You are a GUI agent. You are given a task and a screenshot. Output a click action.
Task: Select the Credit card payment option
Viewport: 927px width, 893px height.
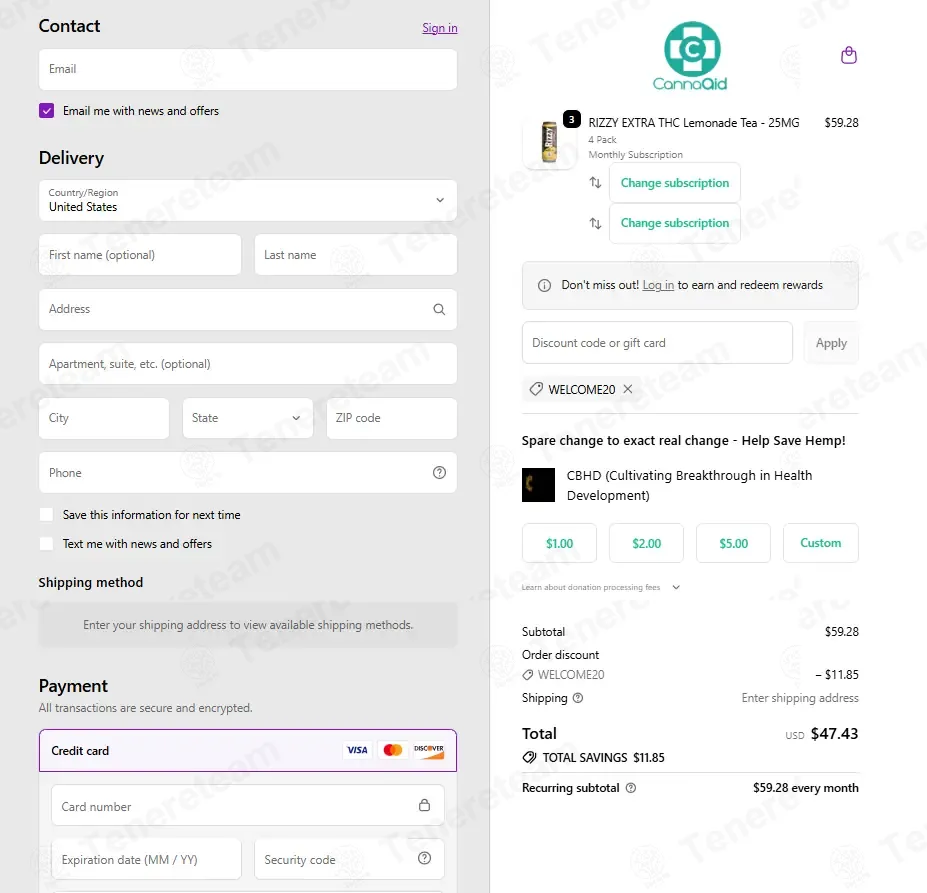(248, 750)
